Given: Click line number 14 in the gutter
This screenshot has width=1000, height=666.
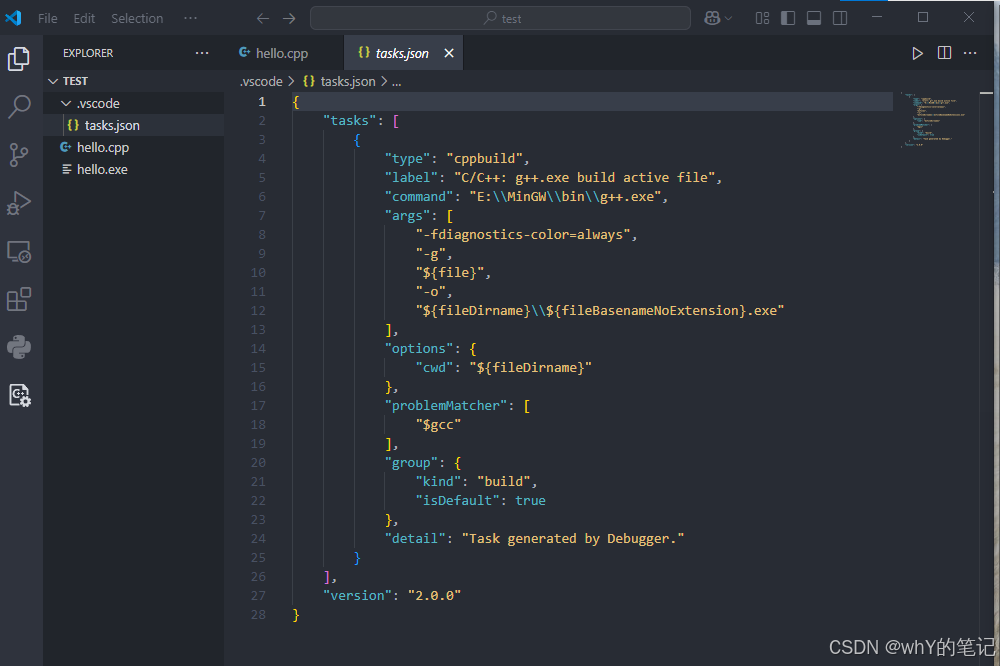Looking at the screenshot, I should [x=258, y=349].
